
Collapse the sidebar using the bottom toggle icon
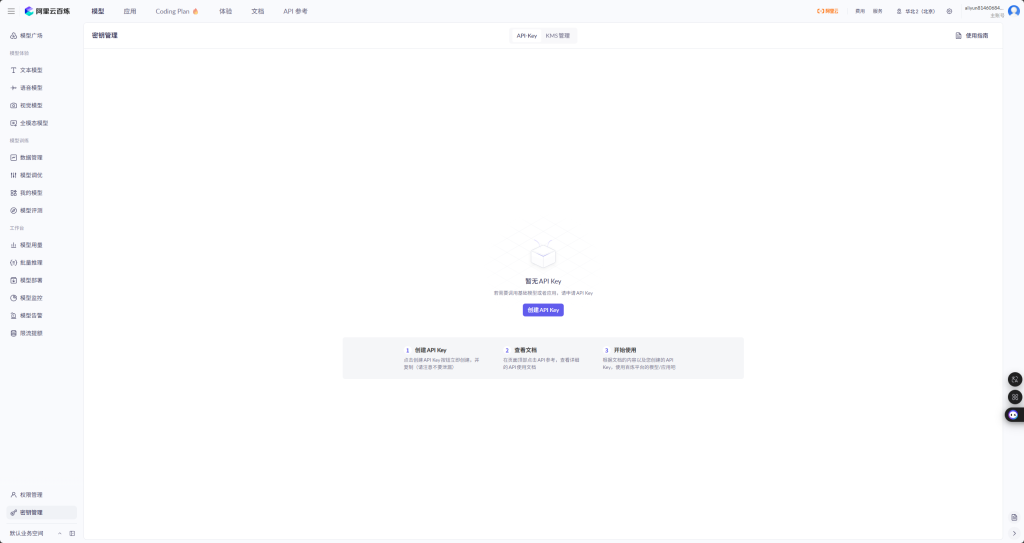click(x=72, y=533)
